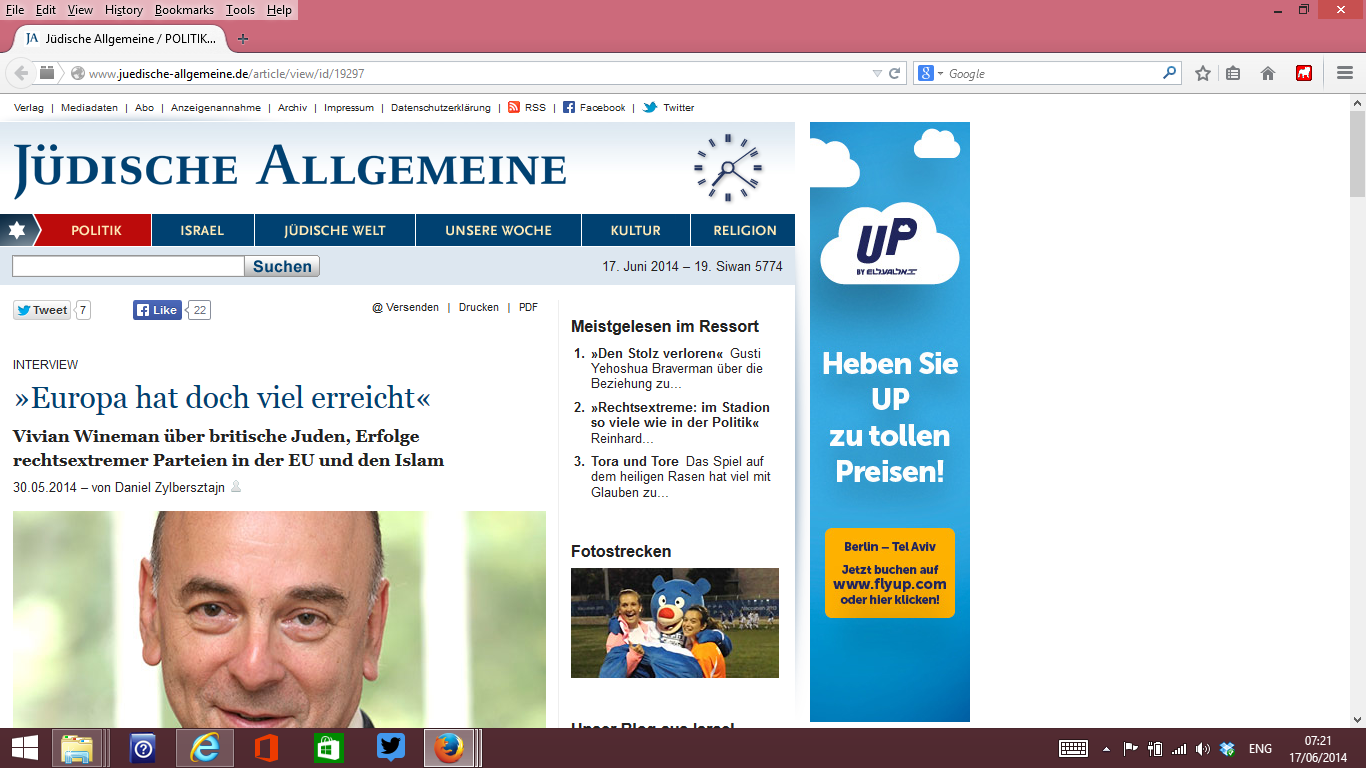Click the Facebook Like button

click(x=157, y=310)
